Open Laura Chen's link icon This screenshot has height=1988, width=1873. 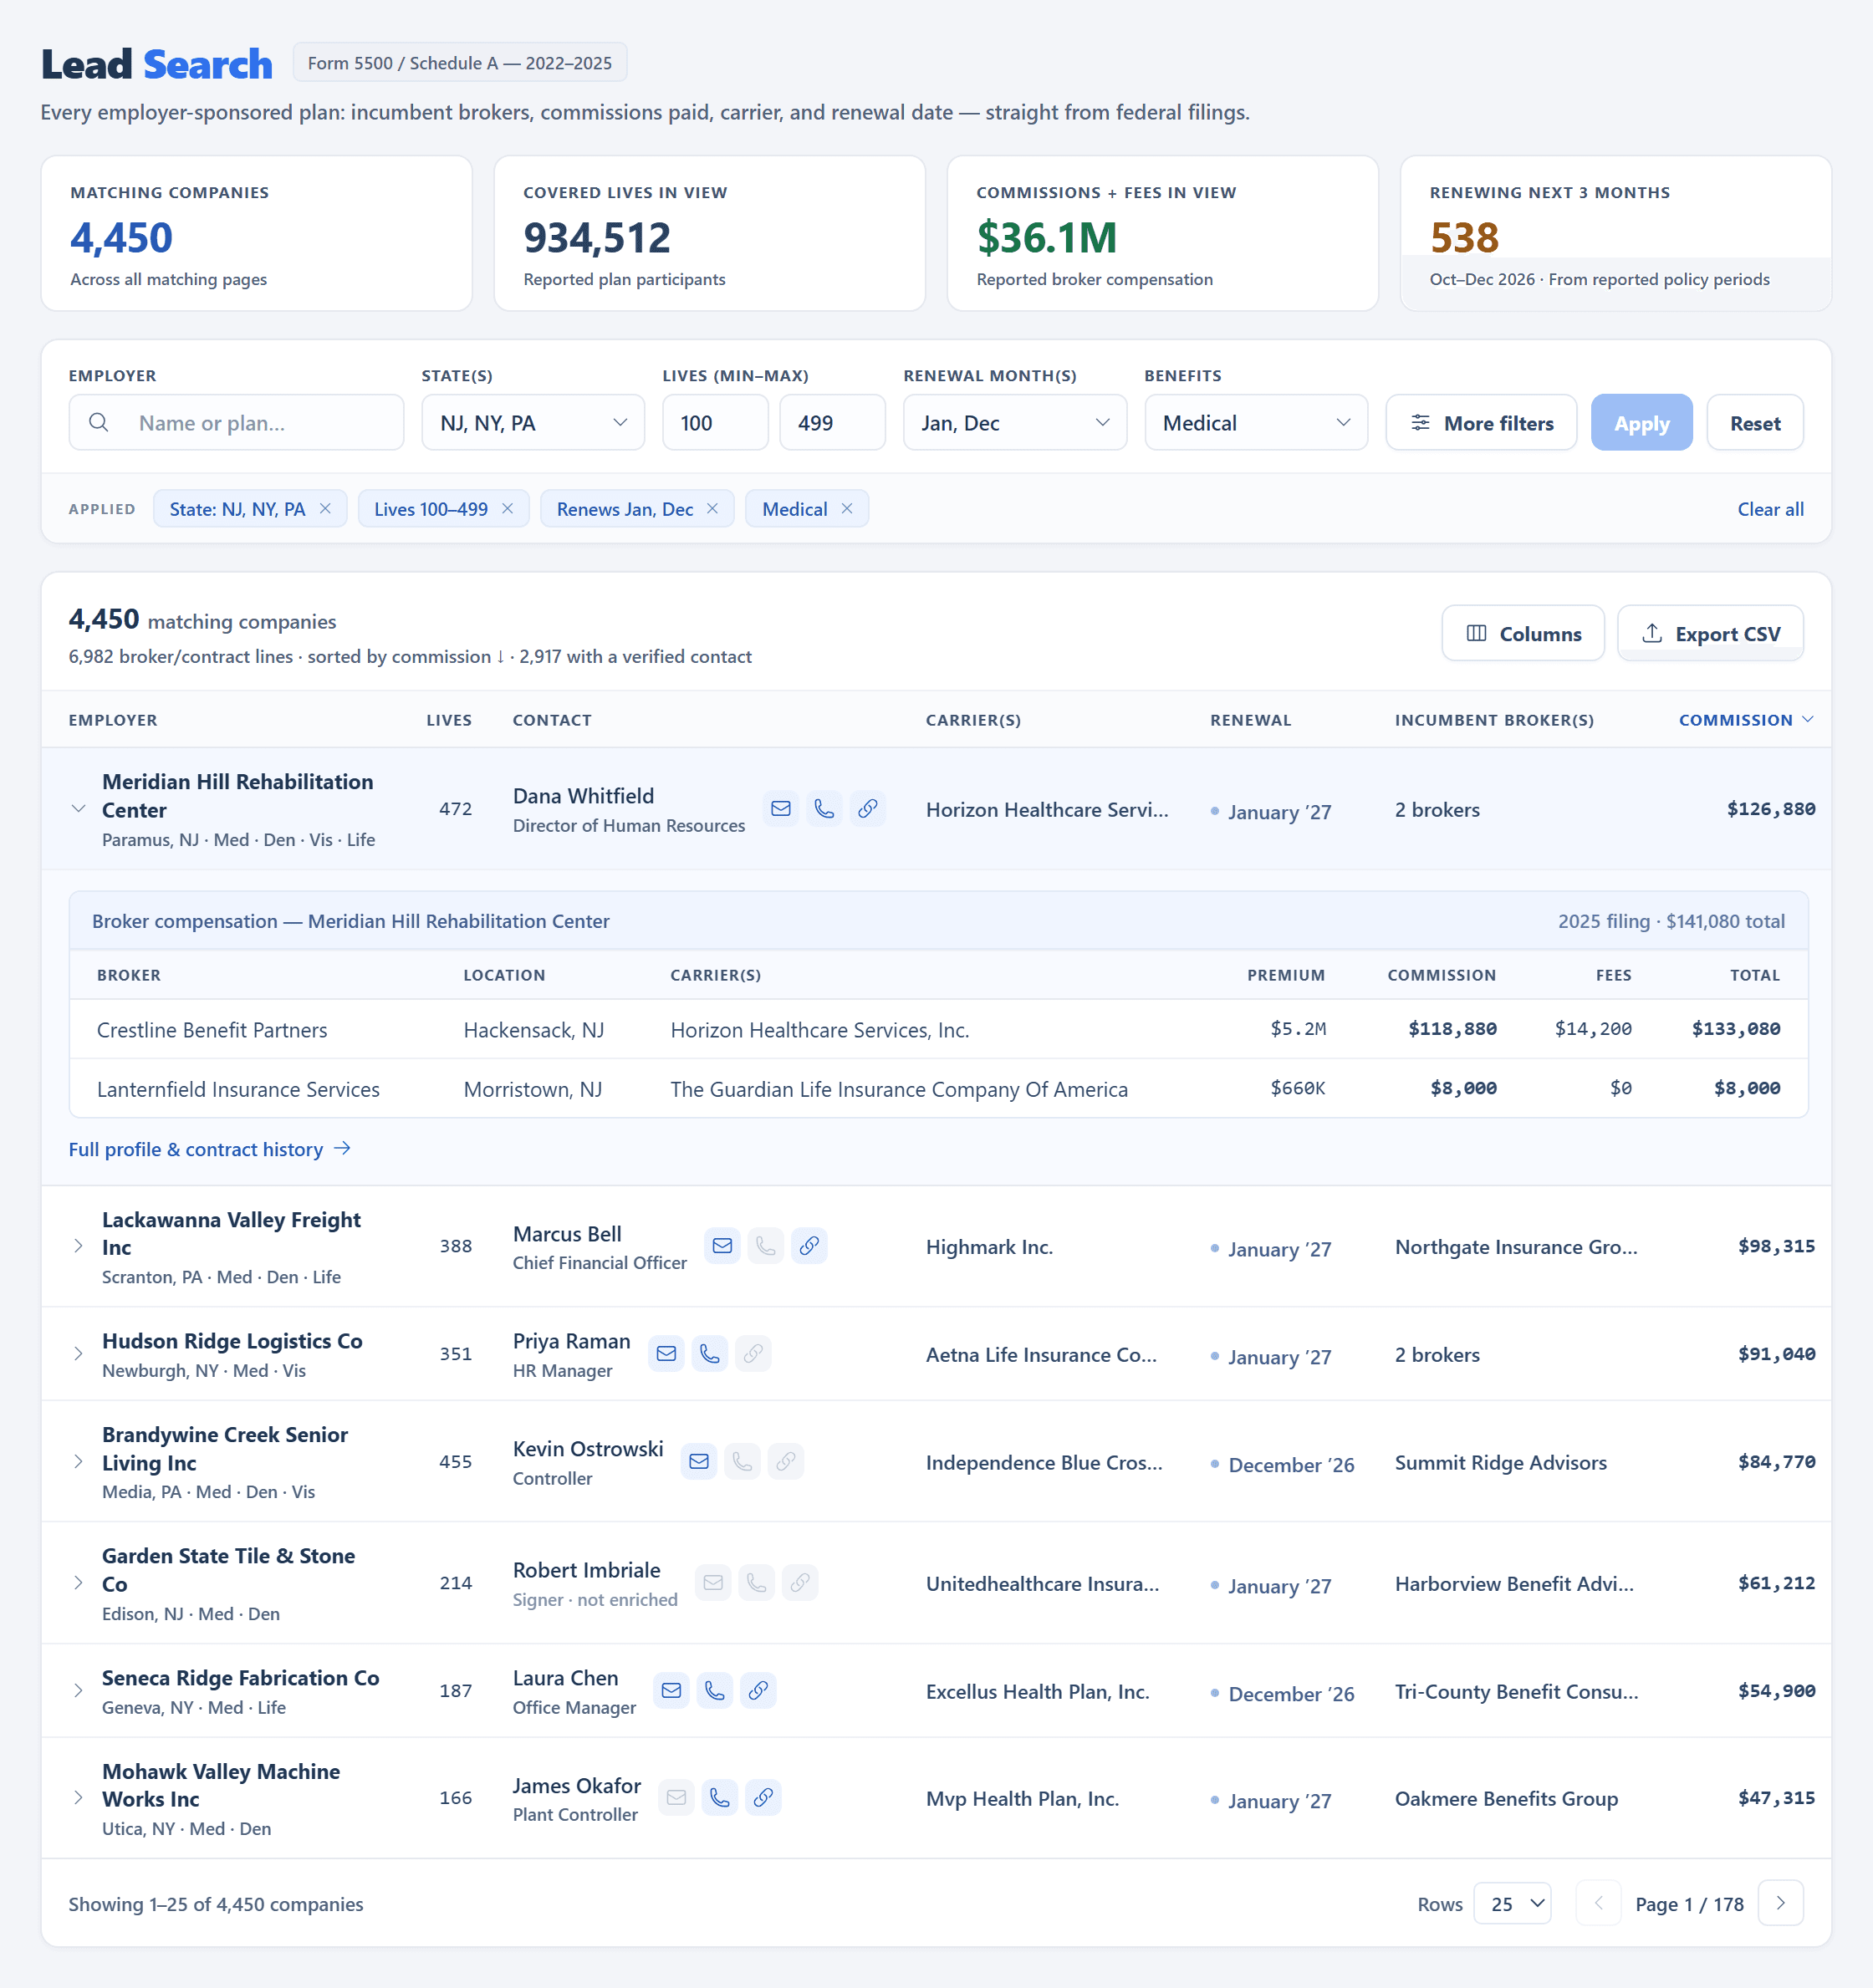click(x=759, y=1691)
